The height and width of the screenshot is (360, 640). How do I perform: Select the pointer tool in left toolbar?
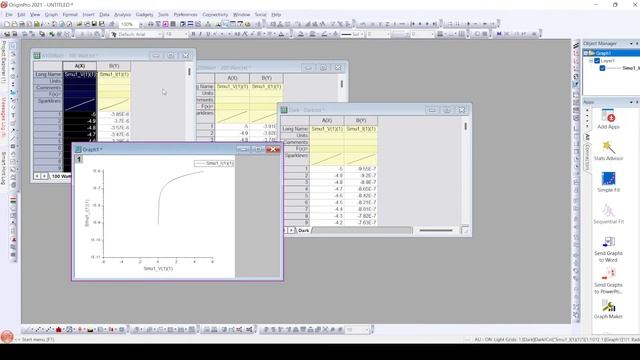13,45
